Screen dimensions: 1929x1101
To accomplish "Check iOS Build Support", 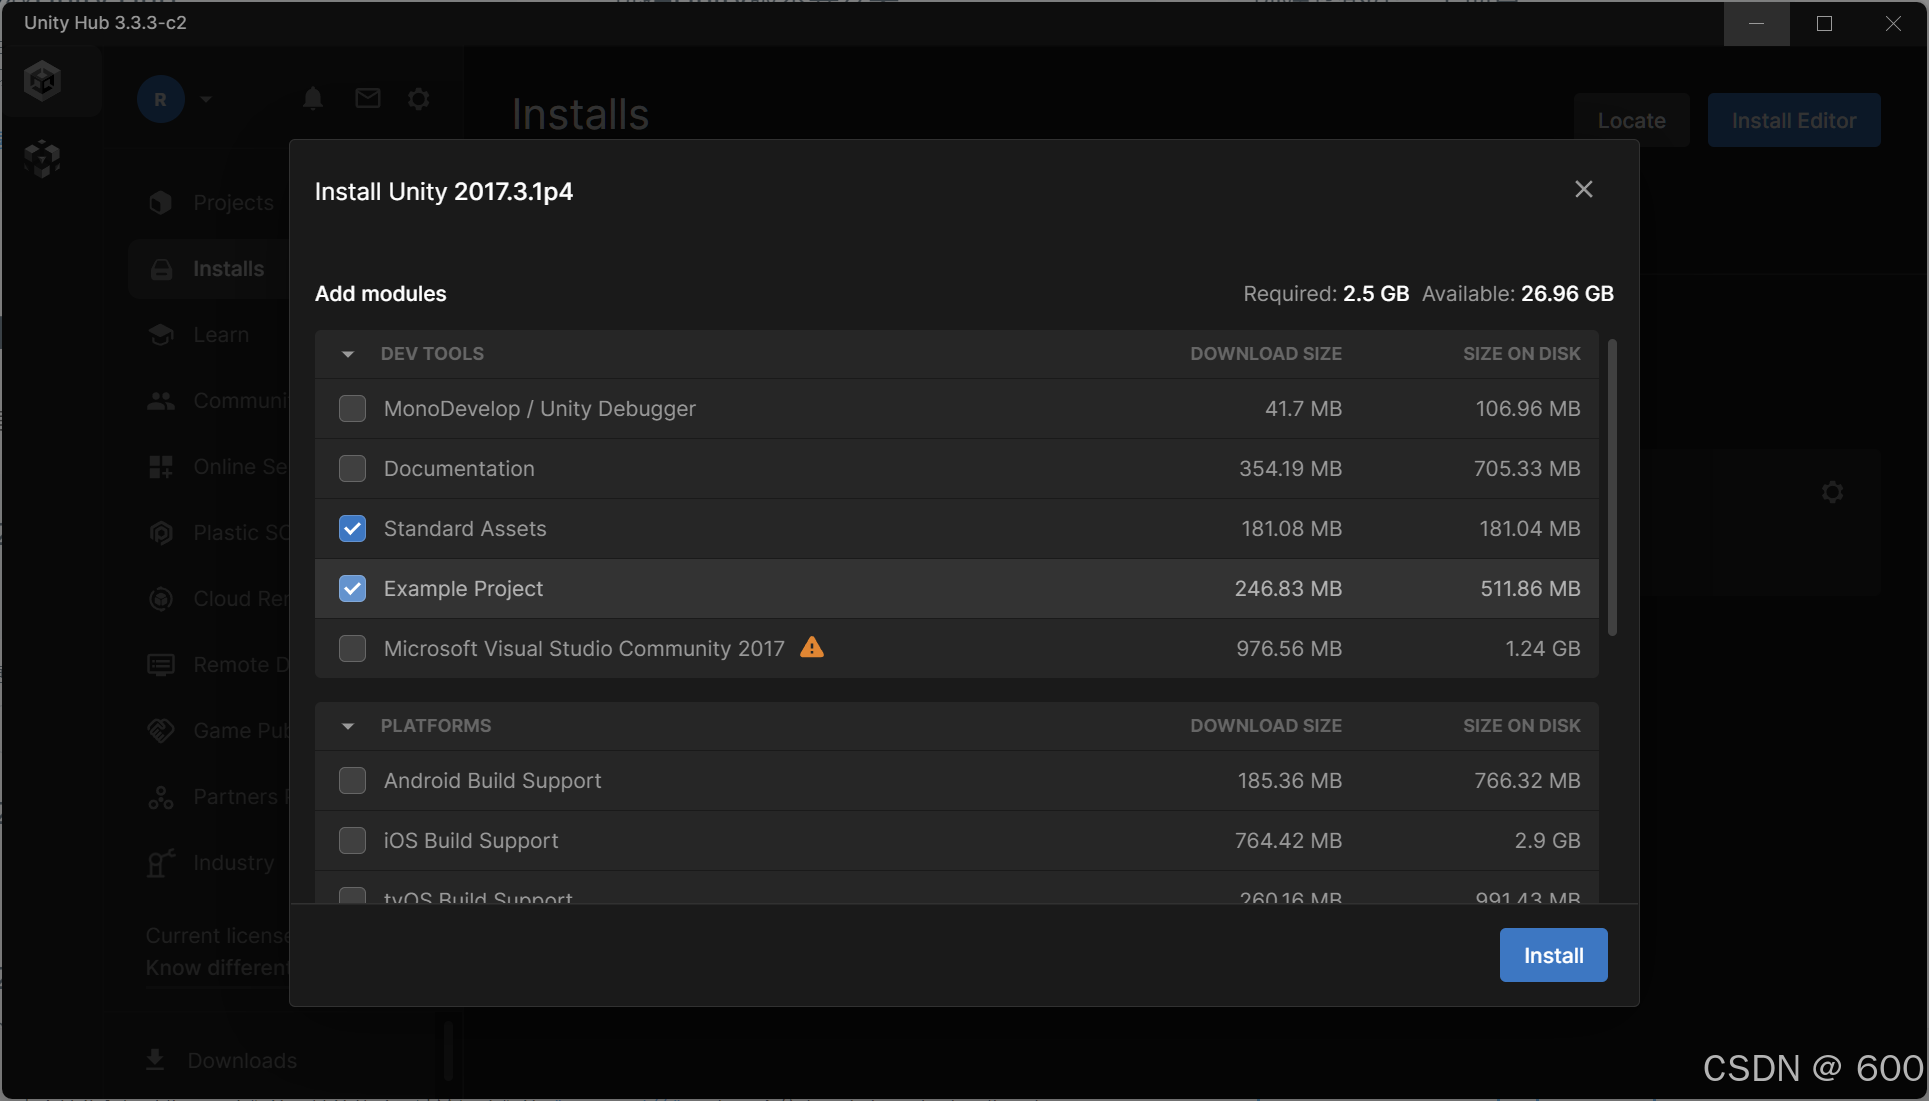I will click(x=352, y=840).
